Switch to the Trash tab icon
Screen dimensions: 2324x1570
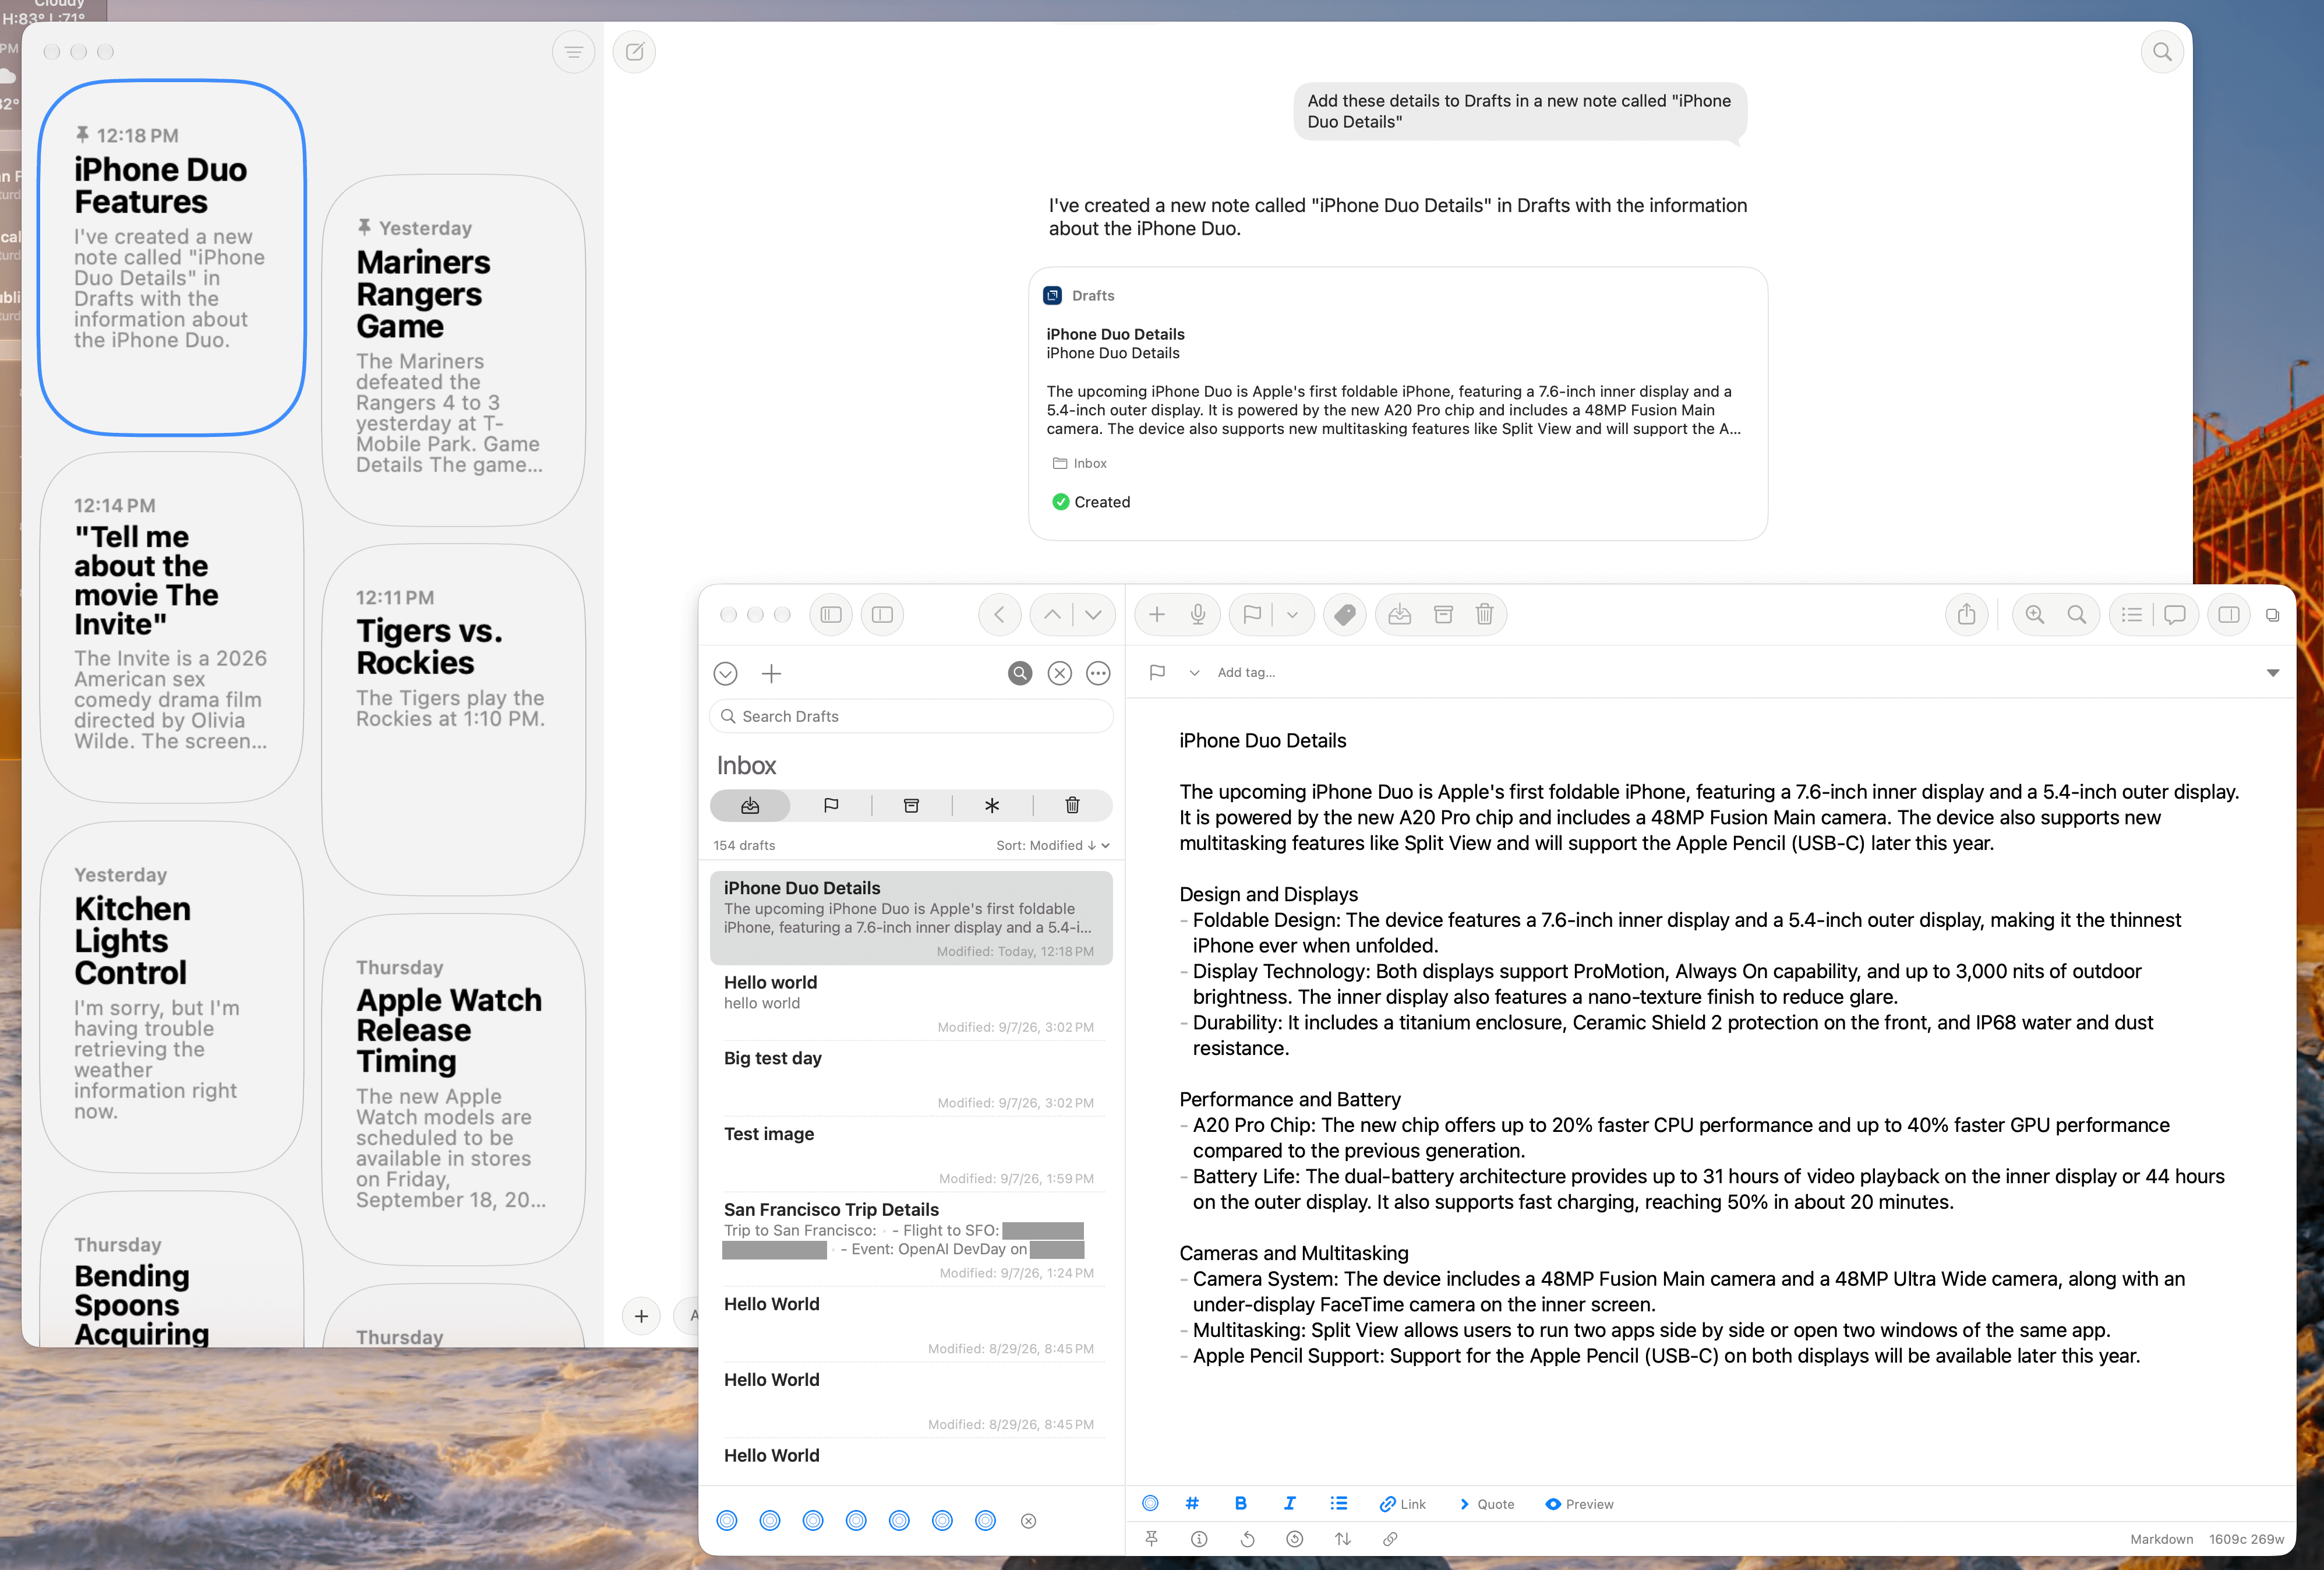1072,806
